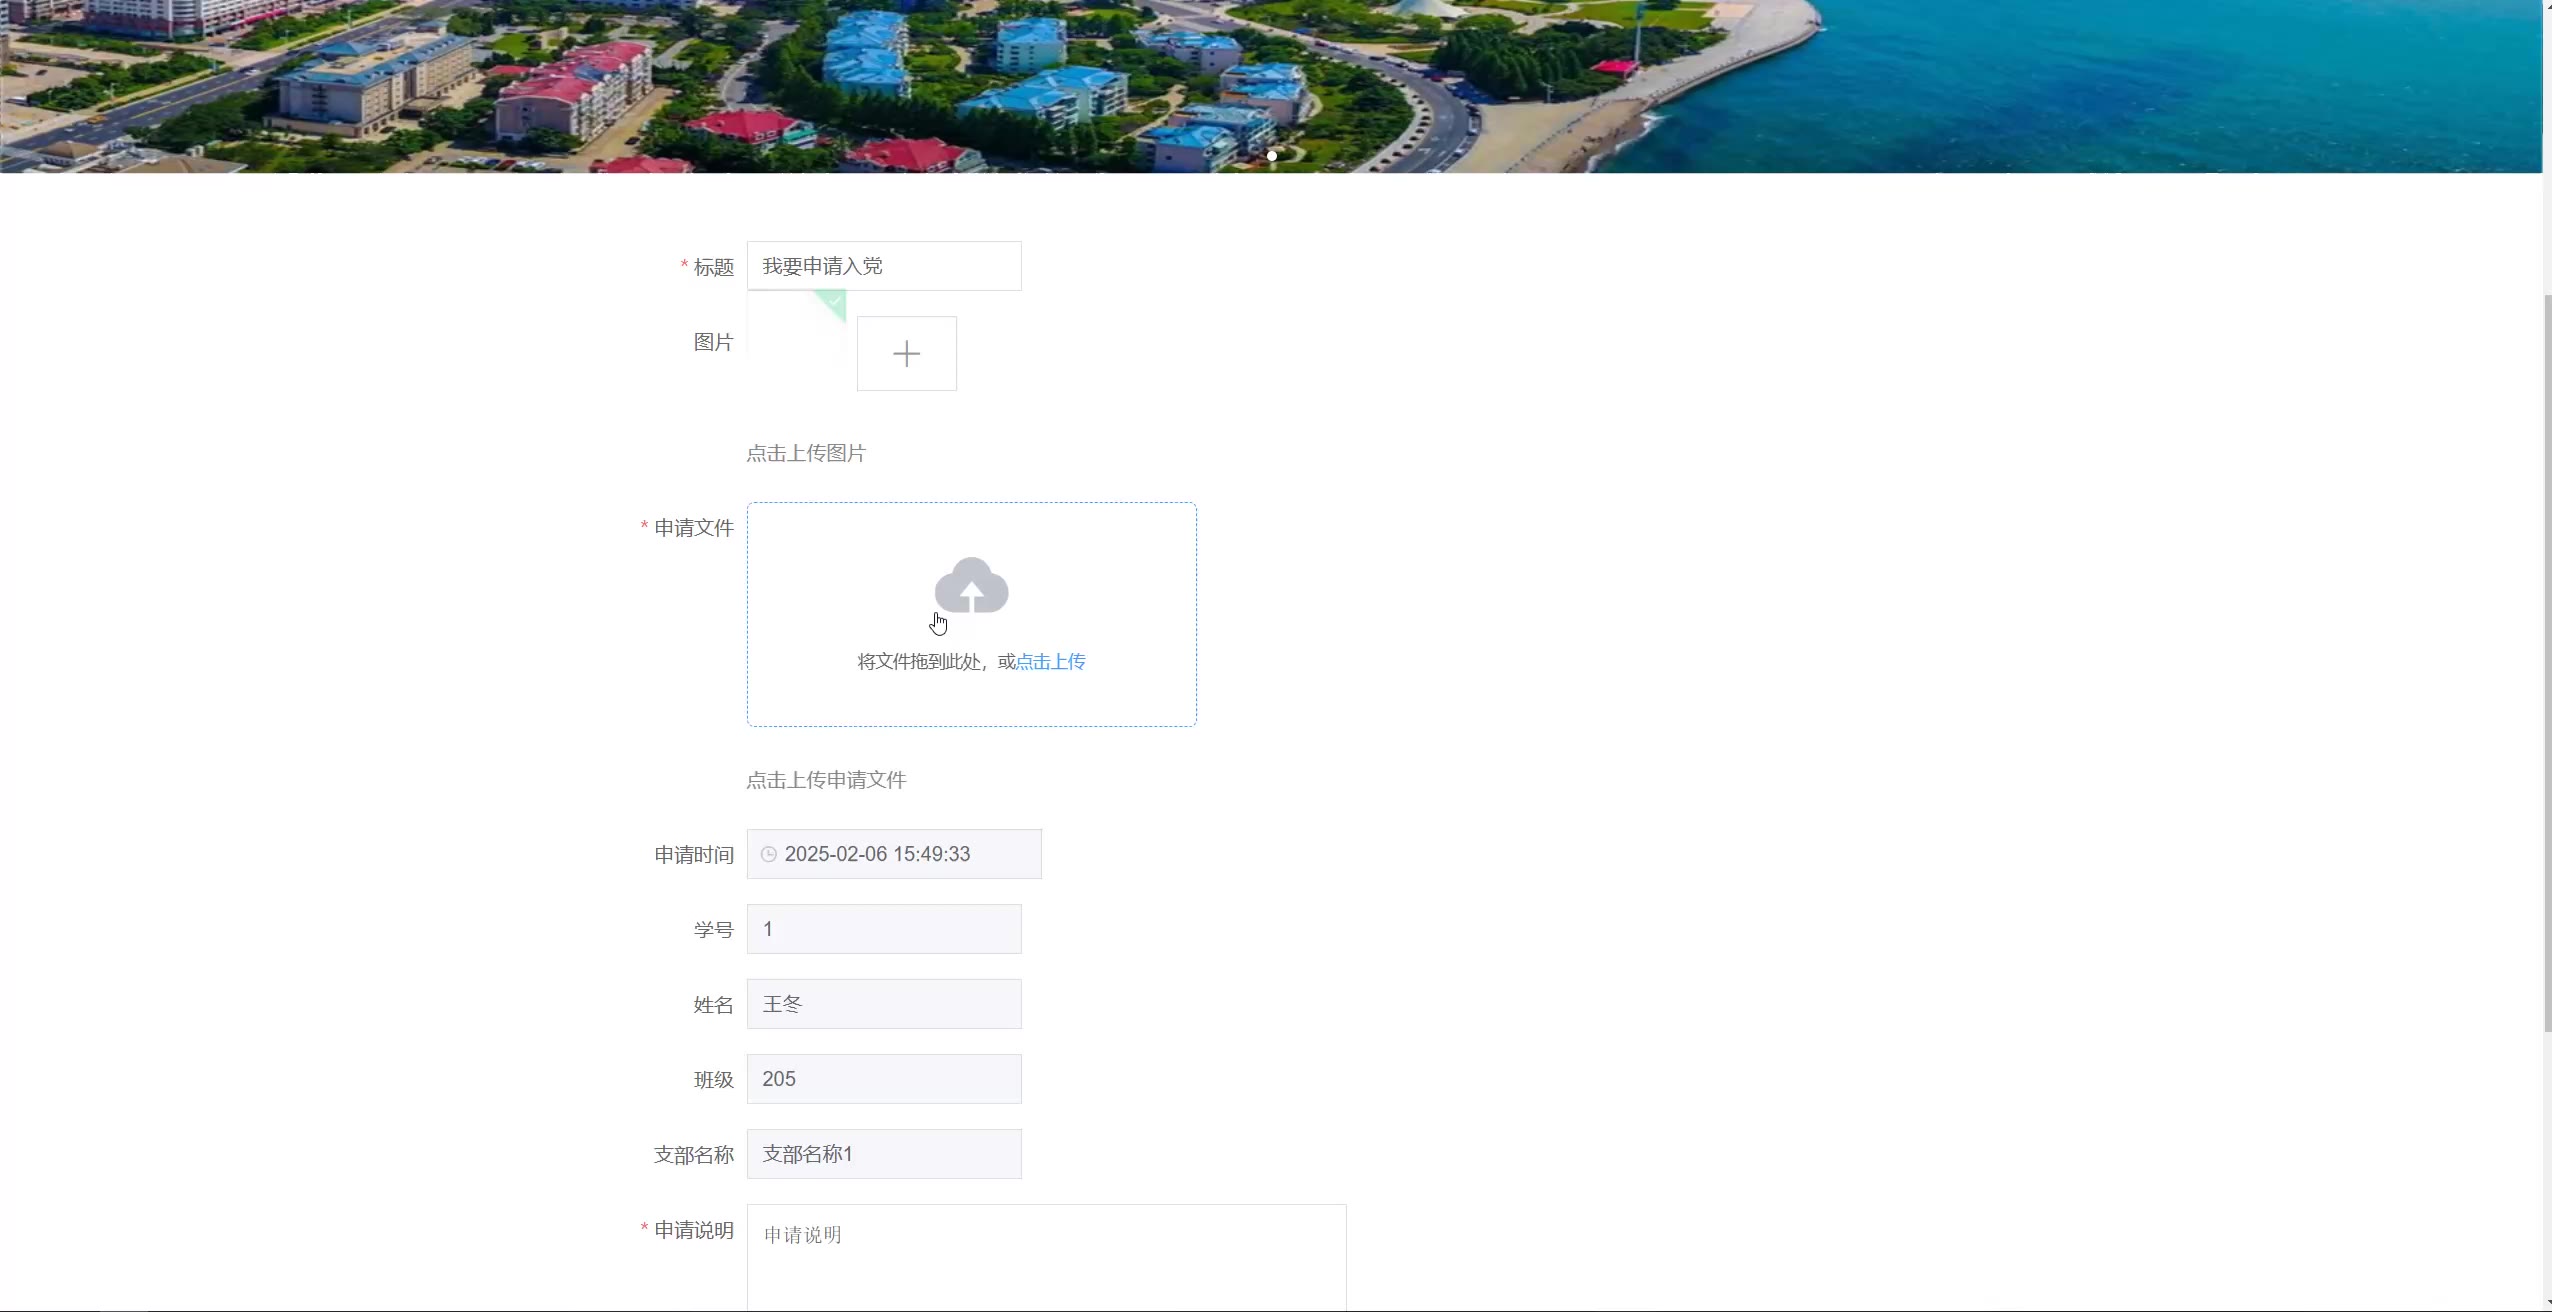Screen dimensions: 2552x1312
Task: Click the plus icon to add image
Action: [x=906, y=354]
